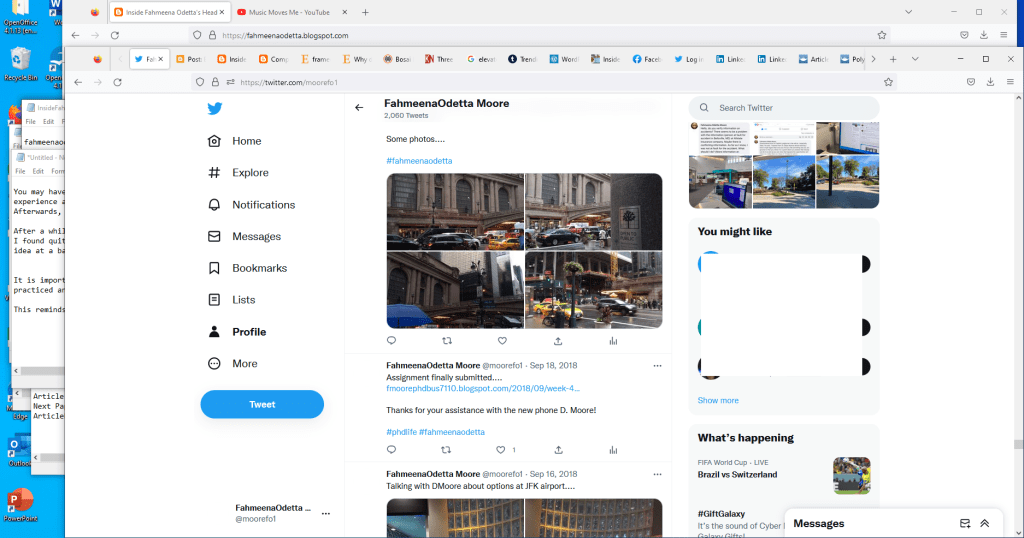Share the Sep 18, 2018 tweet

(x=557, y=450)
